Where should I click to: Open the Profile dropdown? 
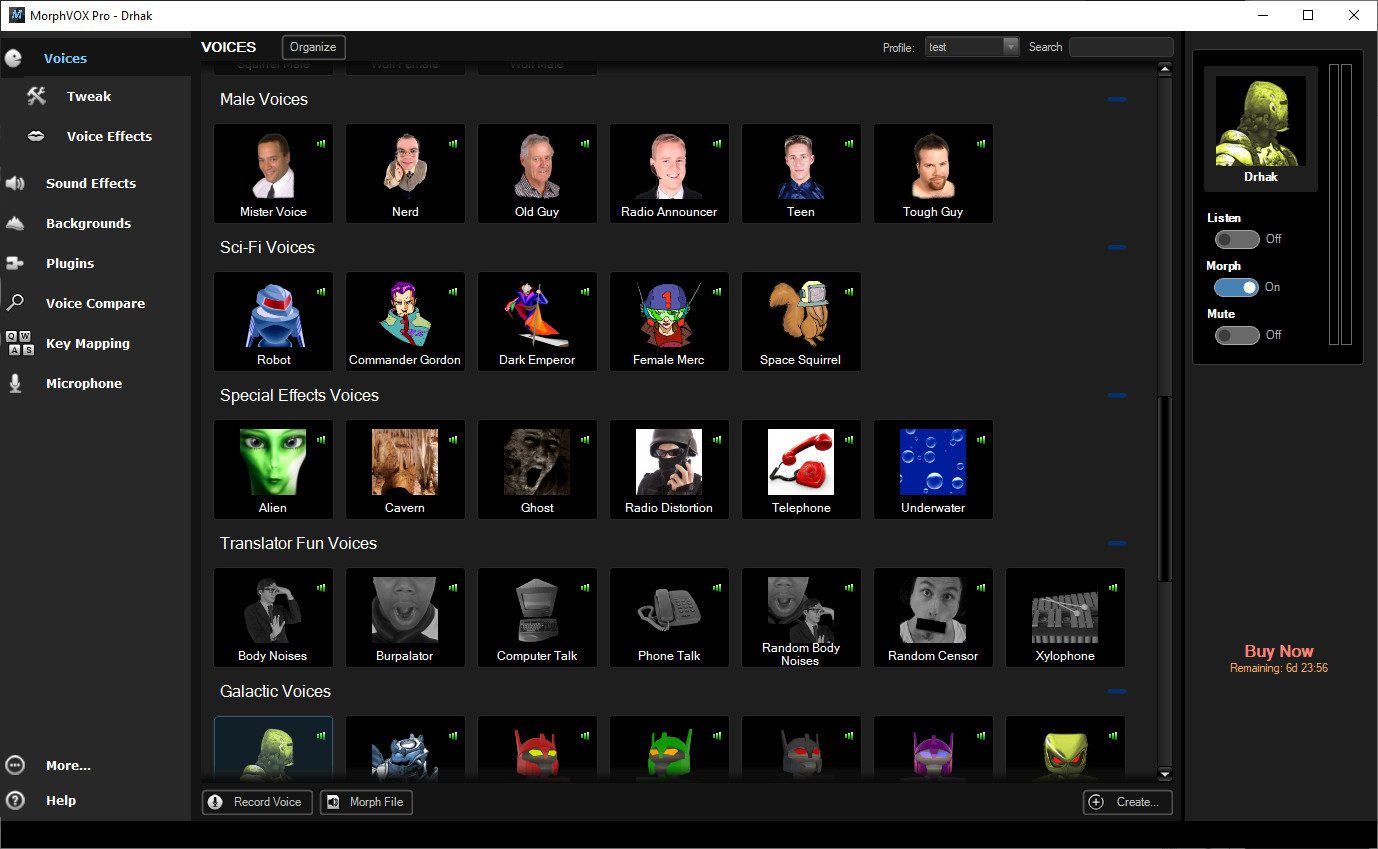point(1010,47)
